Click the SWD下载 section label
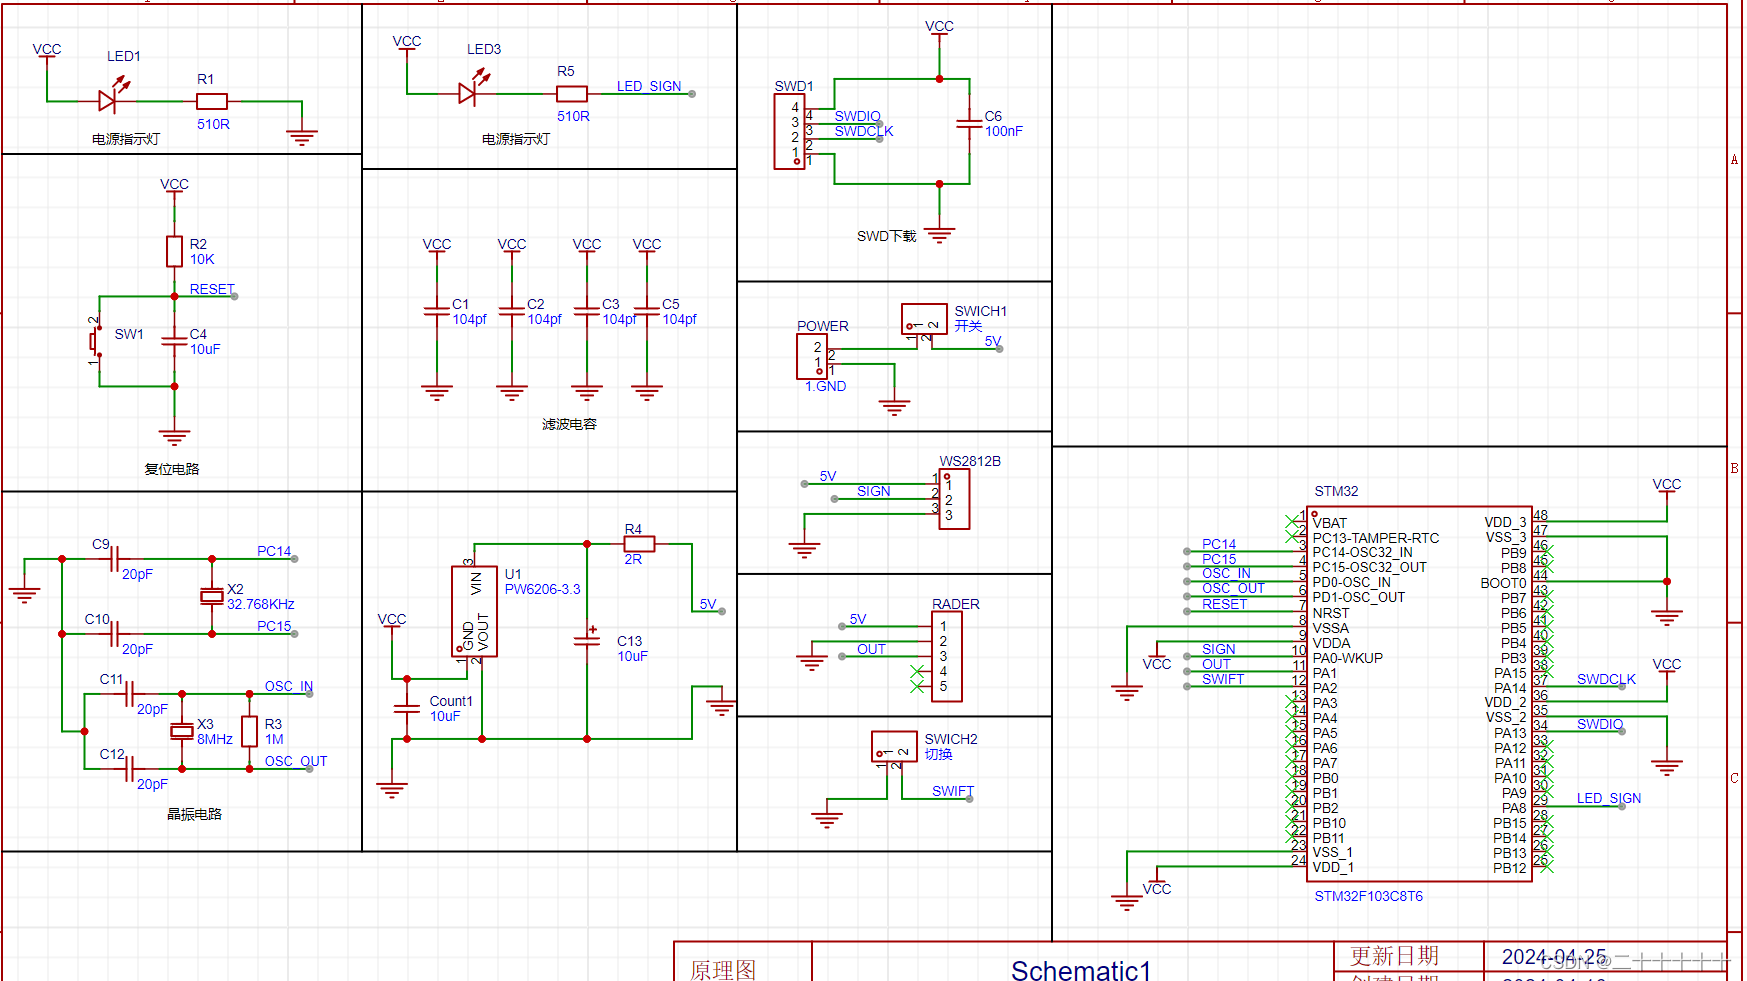The height and width of the screenshot is (981, 1747). (886, 236)
